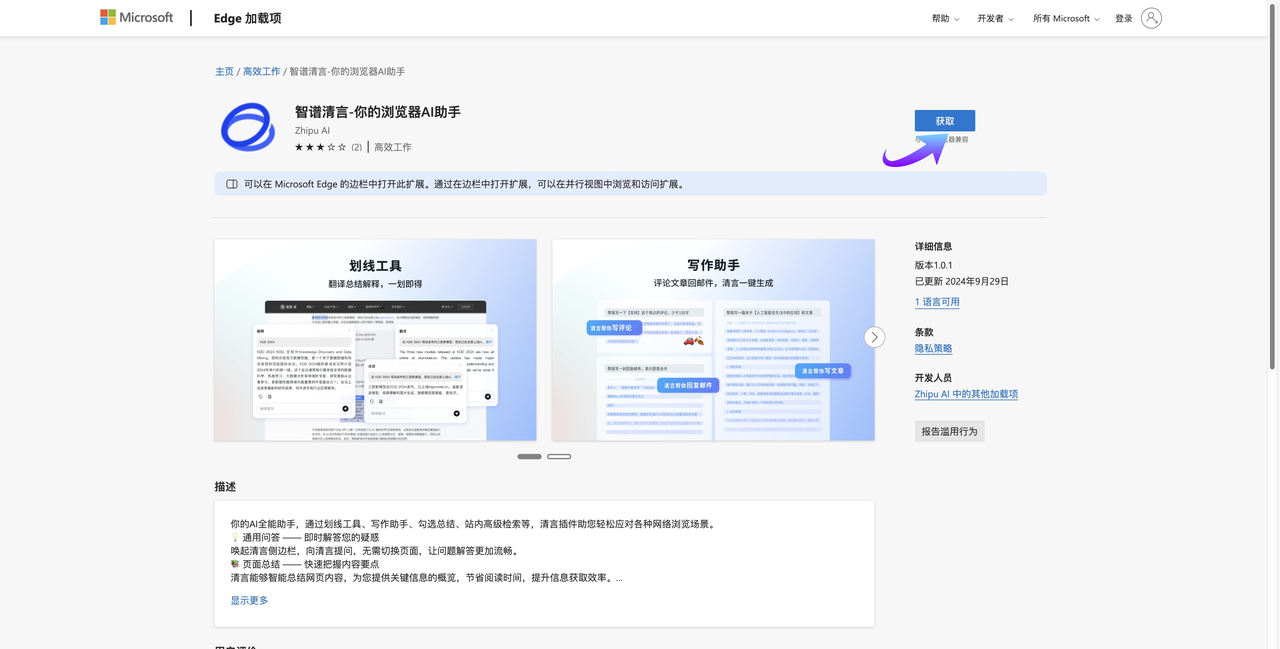Select the second carousel dot indicator
This screenshot has width=1280, height=649.
(559, 455)
